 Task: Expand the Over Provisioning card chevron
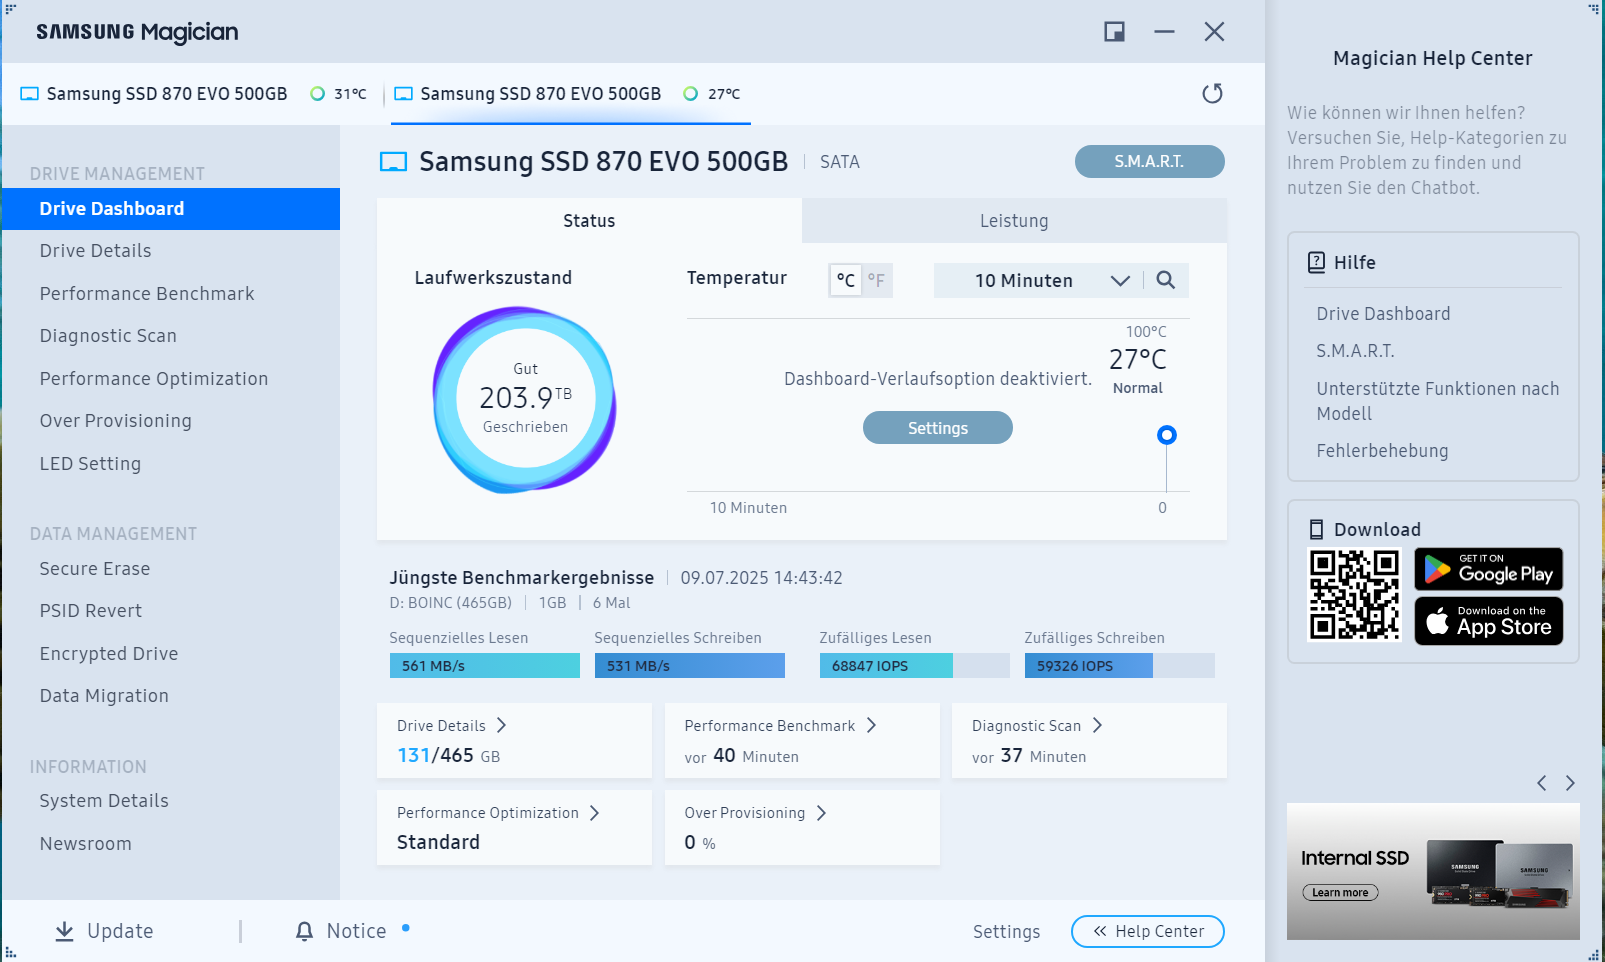pyautogui.click(x=821, y=813)
